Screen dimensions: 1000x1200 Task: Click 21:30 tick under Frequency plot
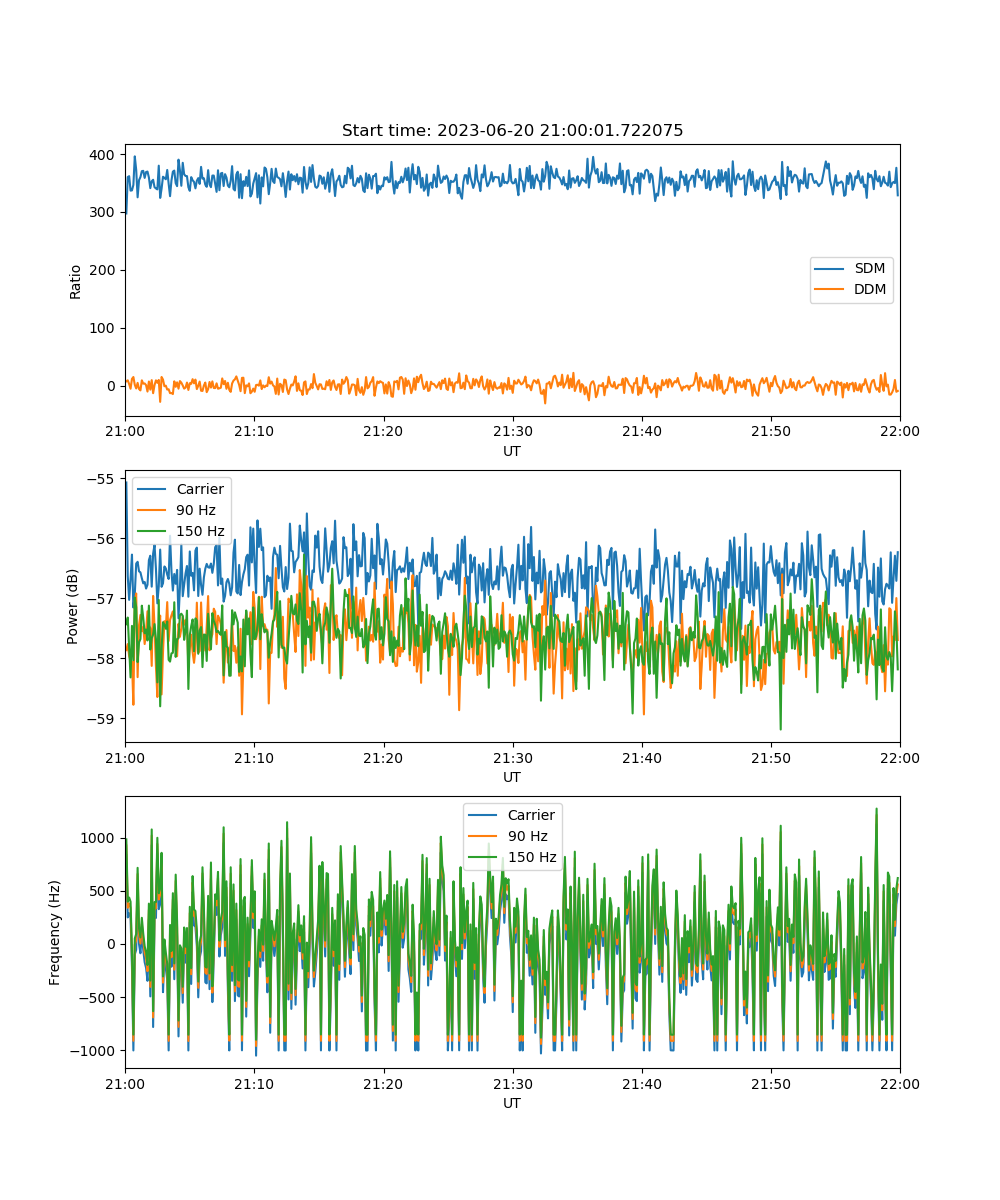pos(512,1084)
